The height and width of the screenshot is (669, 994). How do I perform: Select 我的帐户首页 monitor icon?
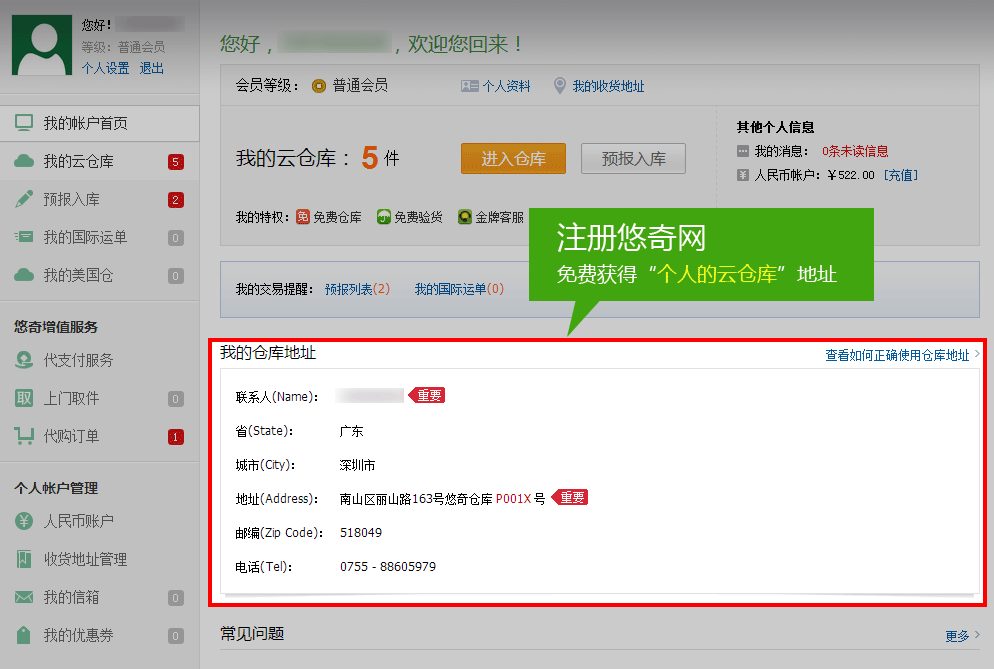click(24, 123)
